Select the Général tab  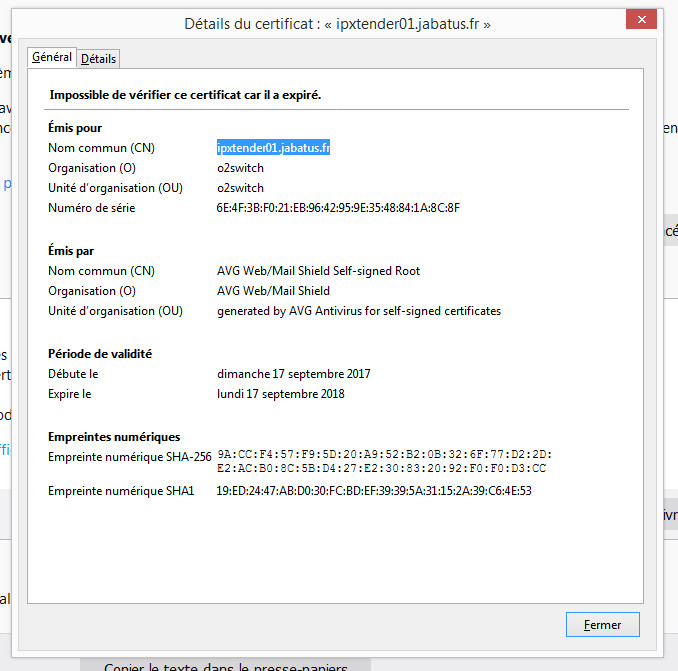[52, 57]
